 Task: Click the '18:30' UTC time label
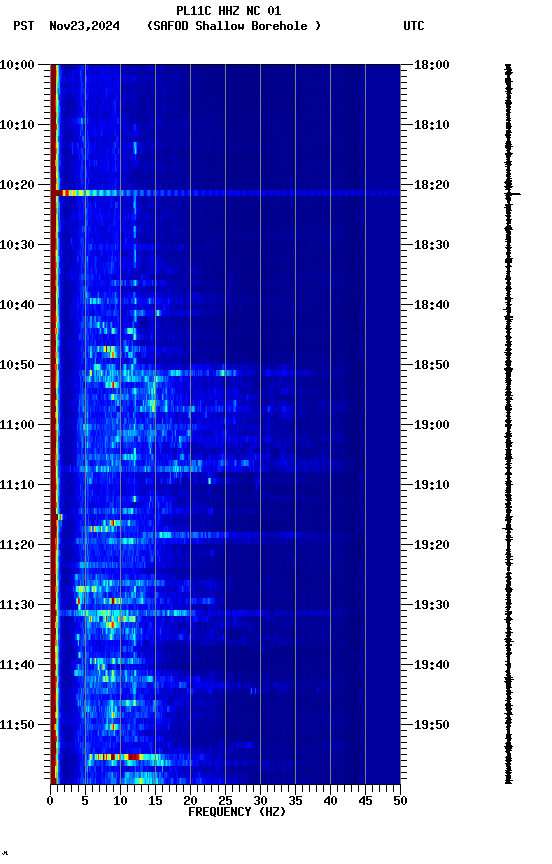(x=432, y=245)
